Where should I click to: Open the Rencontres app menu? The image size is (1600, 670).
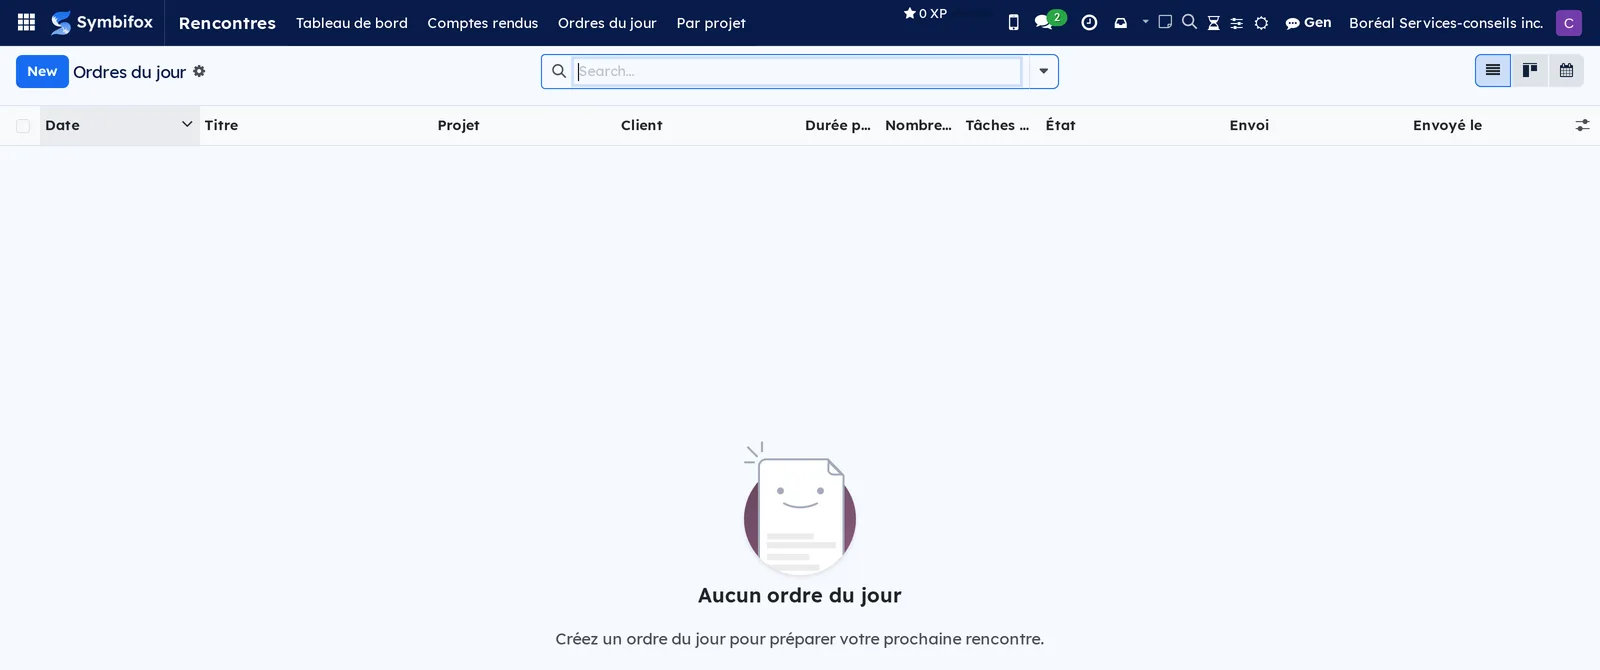click(227, 23)
